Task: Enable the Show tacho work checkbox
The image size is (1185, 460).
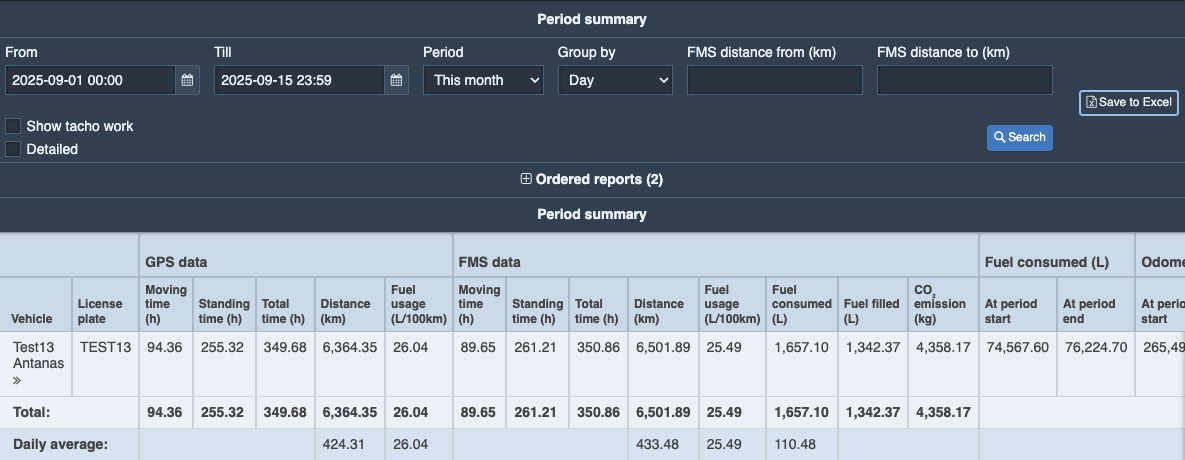Action: tap(13, 126)
